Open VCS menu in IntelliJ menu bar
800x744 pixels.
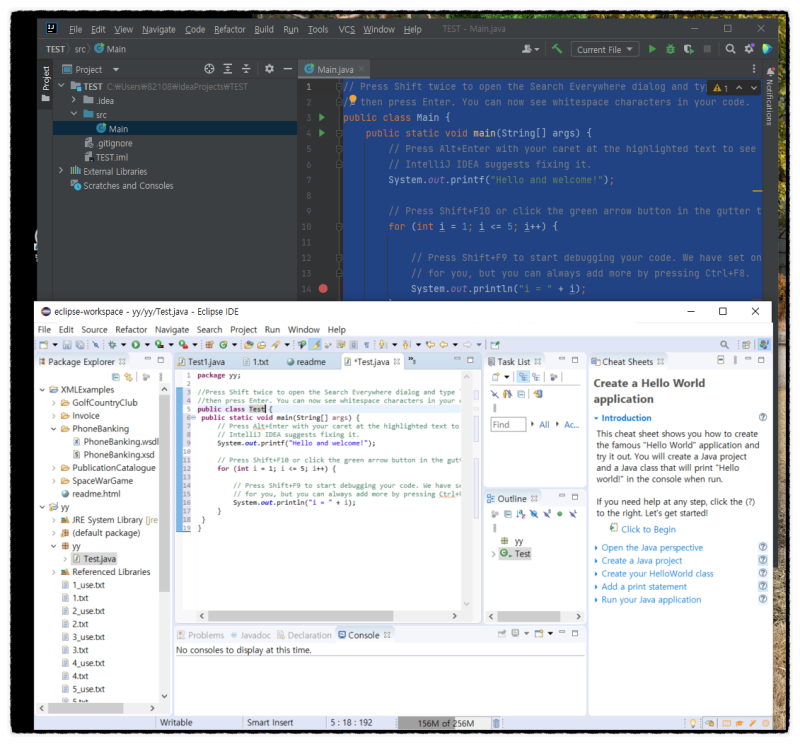[x=346, y=29]
